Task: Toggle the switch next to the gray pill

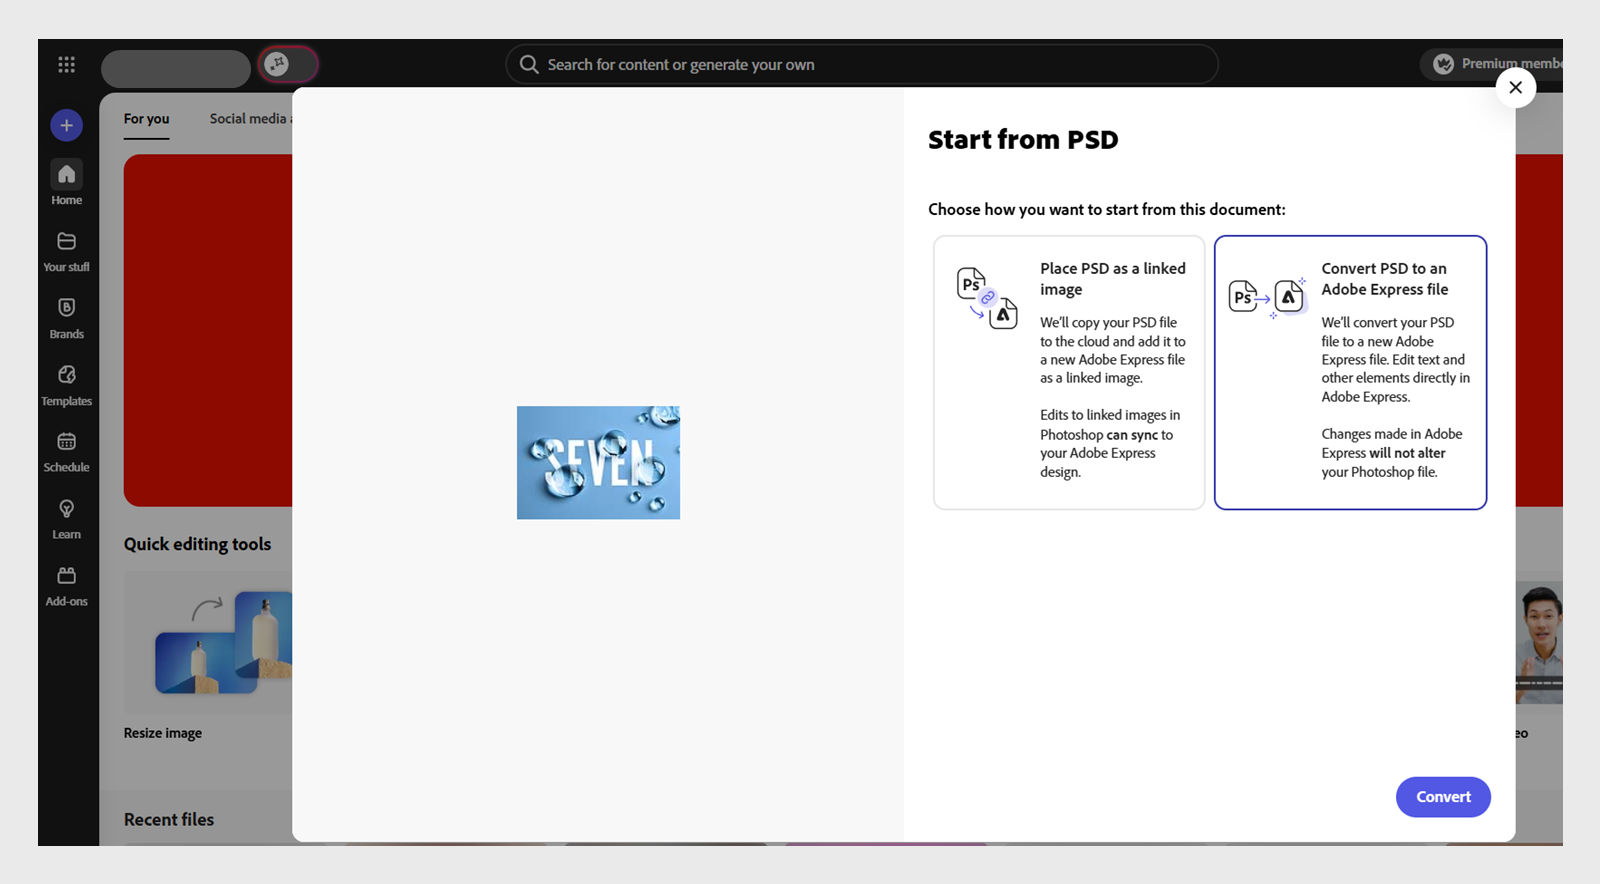Action: click(x=288, y=64)
